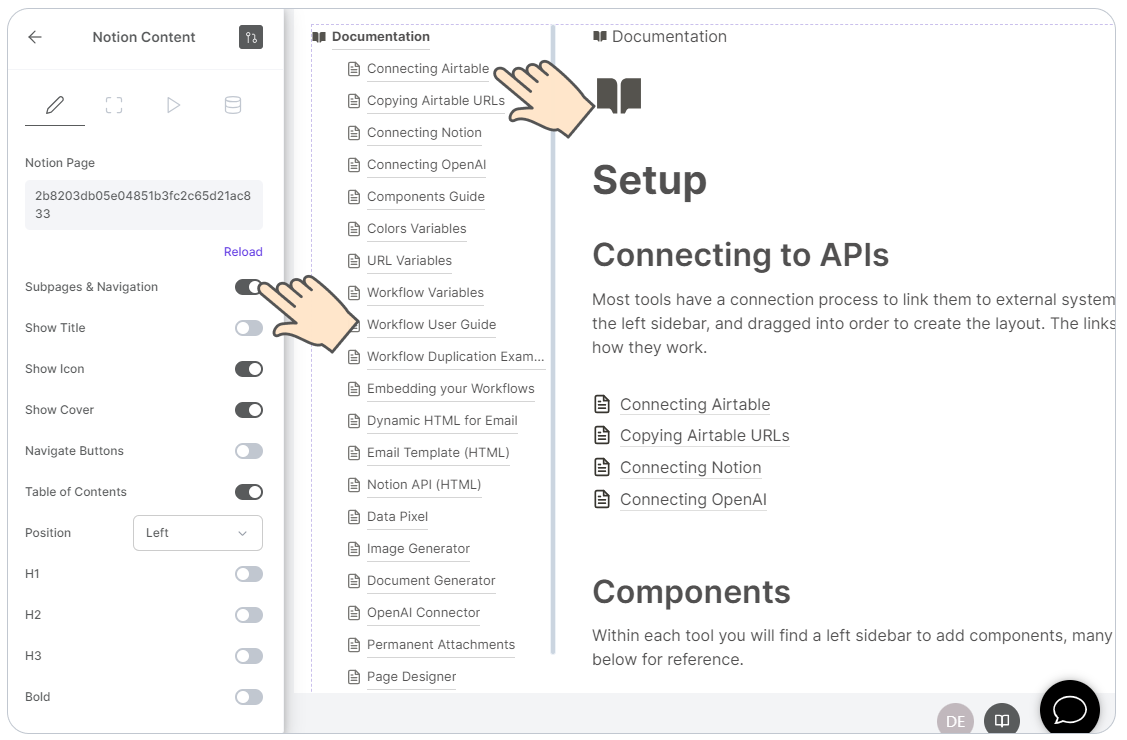This screenshot has height=740, width=1127.
Task: Click page icon next to Colors Variables
Action: tap(354, 229)
